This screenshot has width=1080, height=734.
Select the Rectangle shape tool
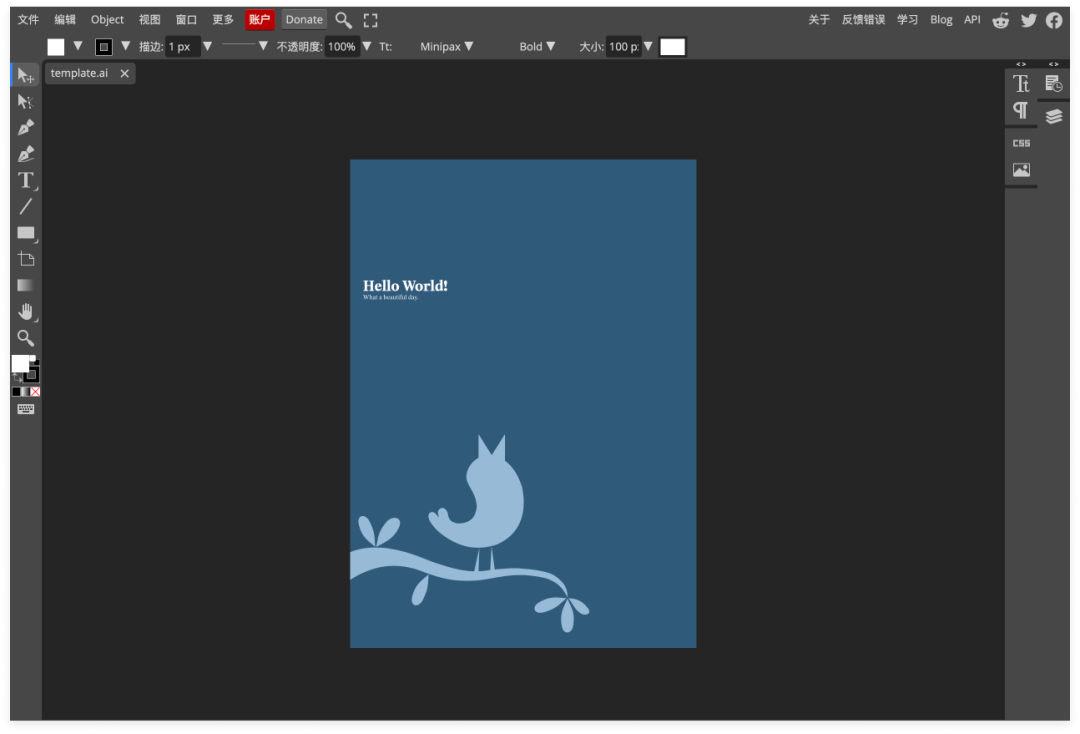[25, 233]
